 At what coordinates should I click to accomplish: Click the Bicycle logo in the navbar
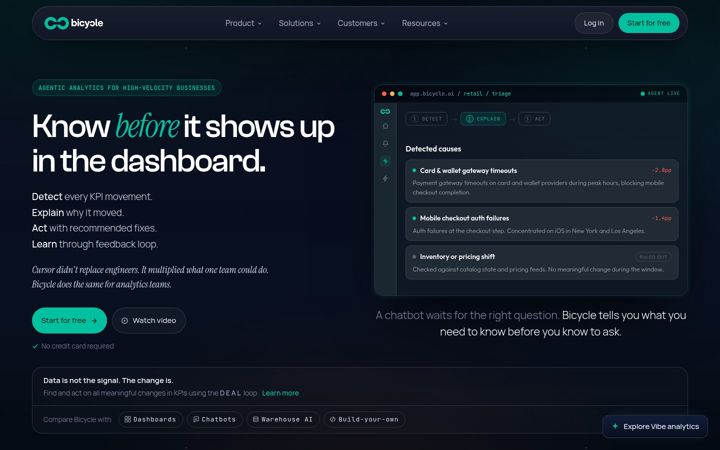[x=73, y=23]
